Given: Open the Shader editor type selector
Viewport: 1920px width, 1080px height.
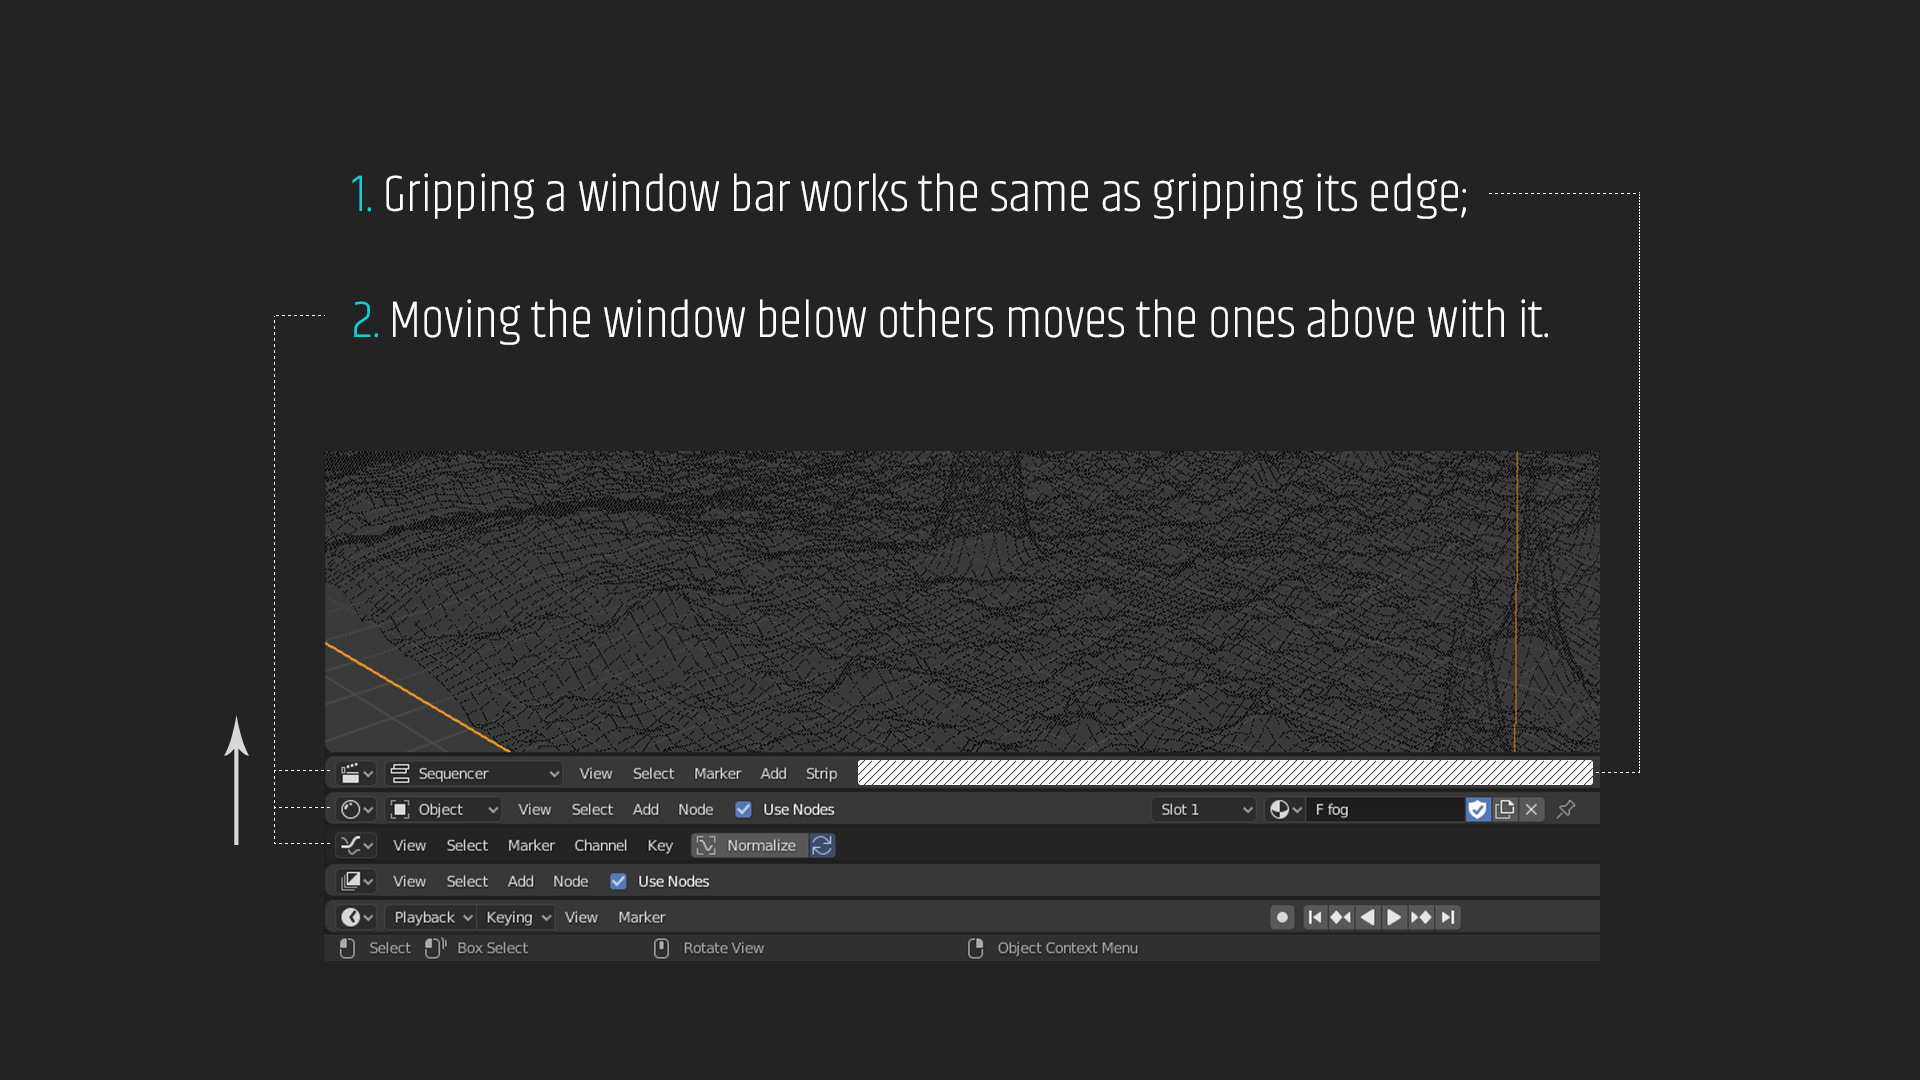Looking at the screenshot, I should (356, 809).
